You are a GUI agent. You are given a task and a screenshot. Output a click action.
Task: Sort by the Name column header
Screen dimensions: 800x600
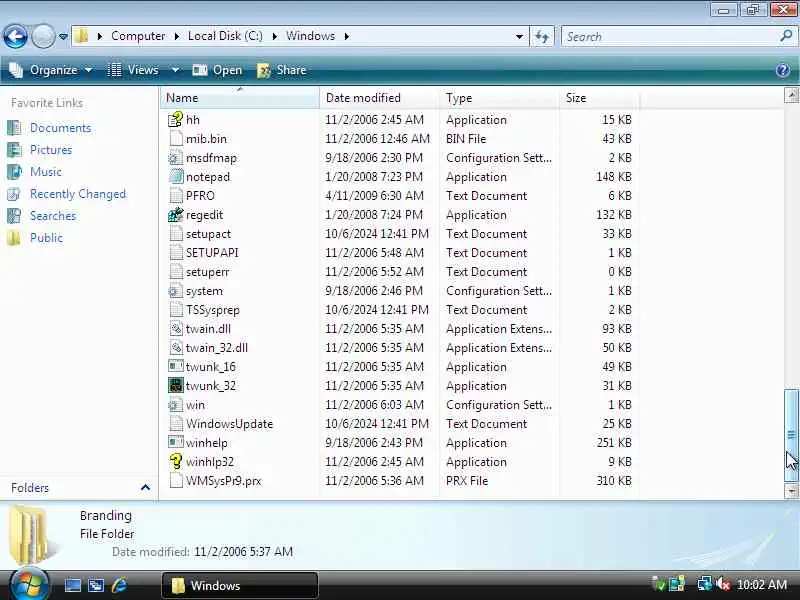click(240, 97)
